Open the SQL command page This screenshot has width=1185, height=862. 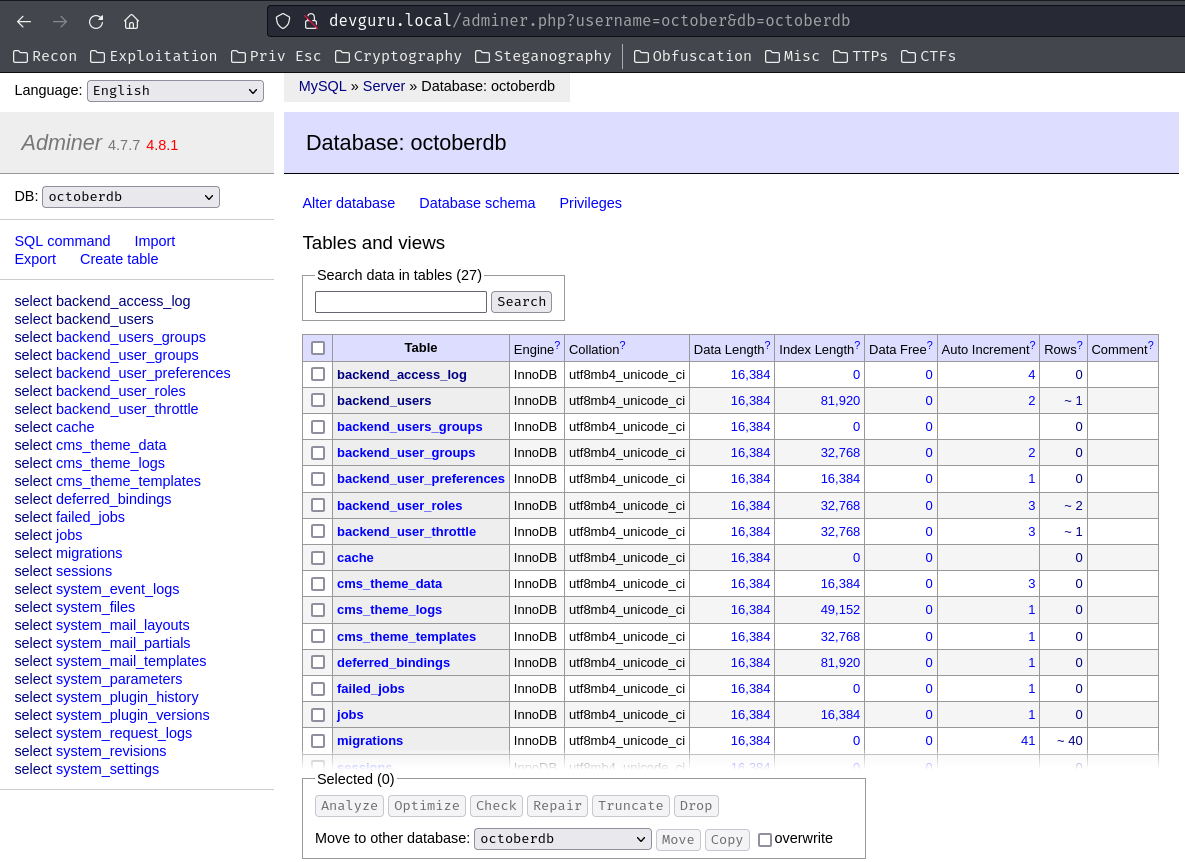coord(62,241)
